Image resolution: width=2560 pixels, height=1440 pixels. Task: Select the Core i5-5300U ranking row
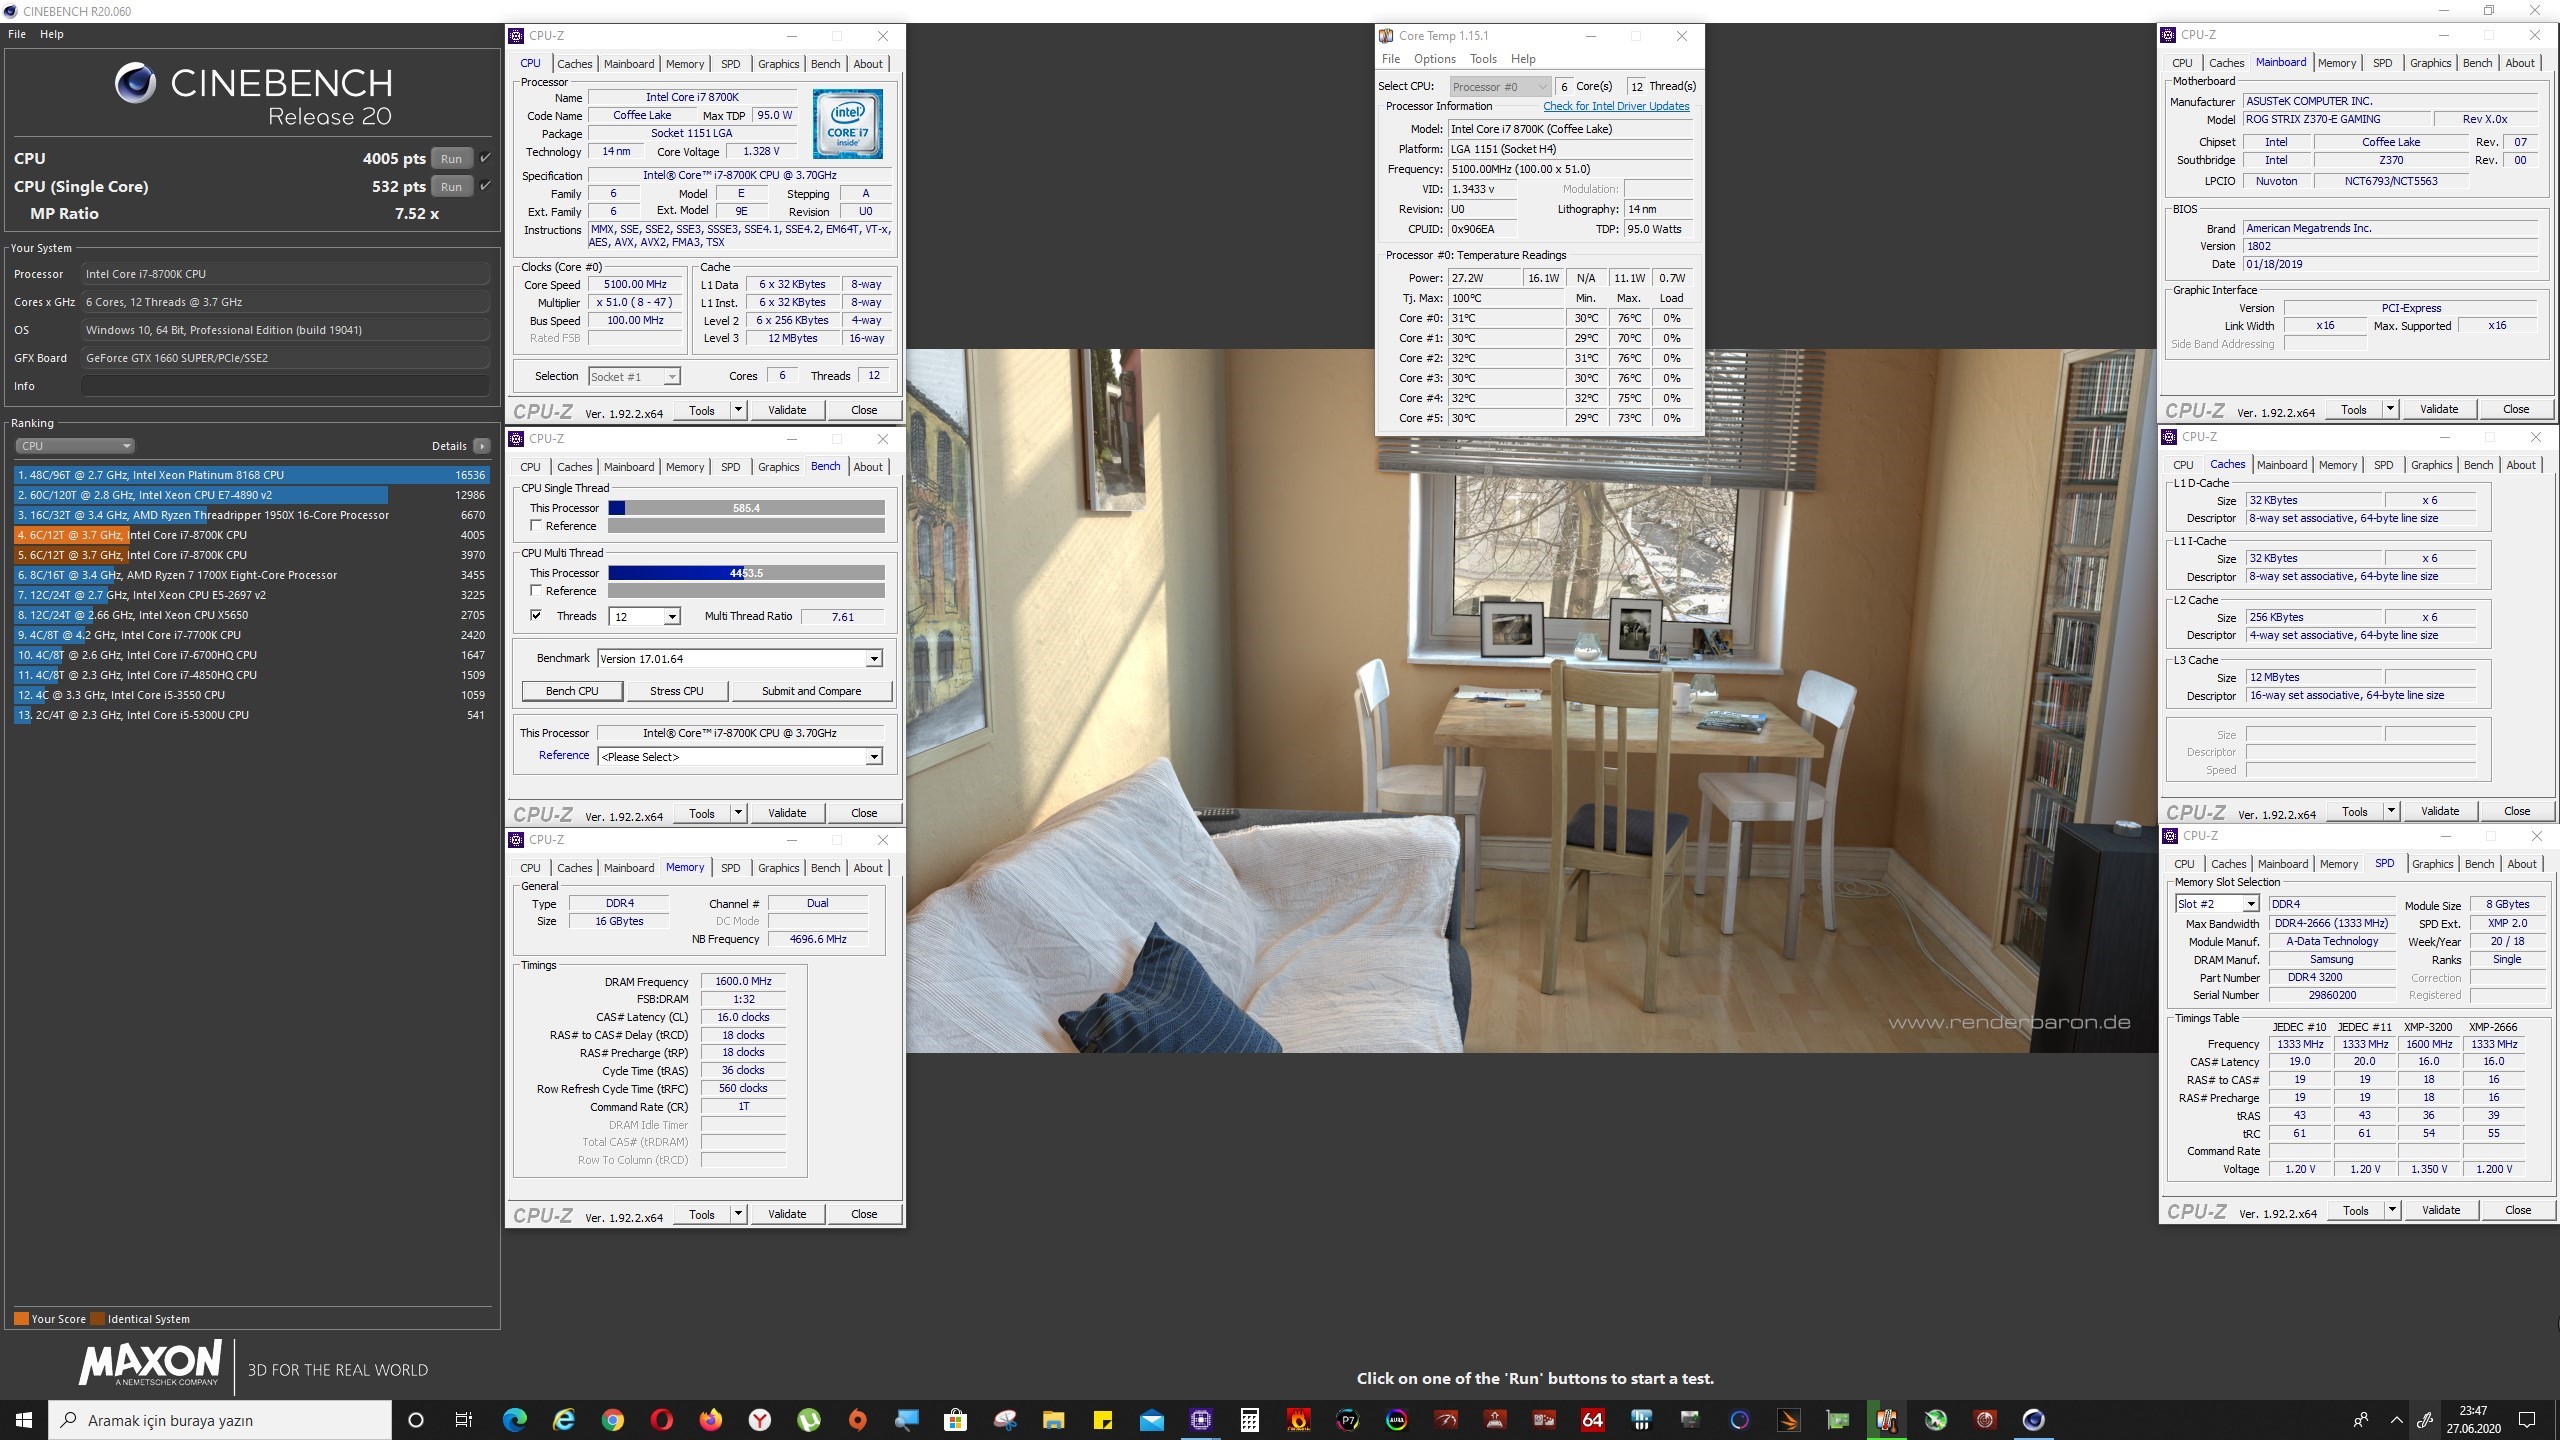click(251, 715)
